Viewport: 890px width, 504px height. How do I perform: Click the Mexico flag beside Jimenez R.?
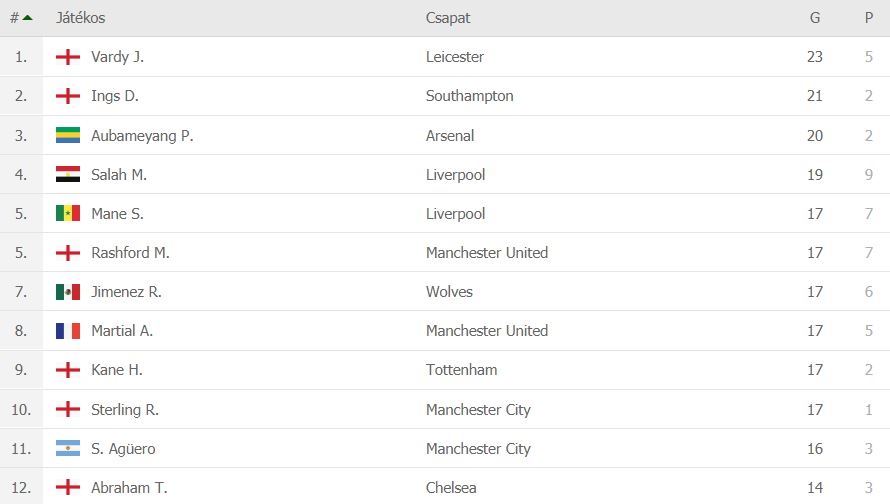[68, 292]
